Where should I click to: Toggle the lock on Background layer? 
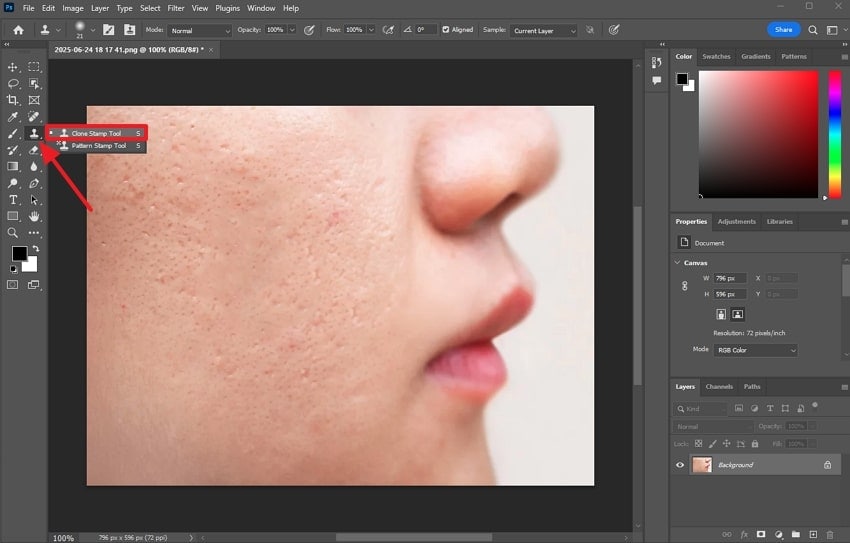[x=828, y=465]
